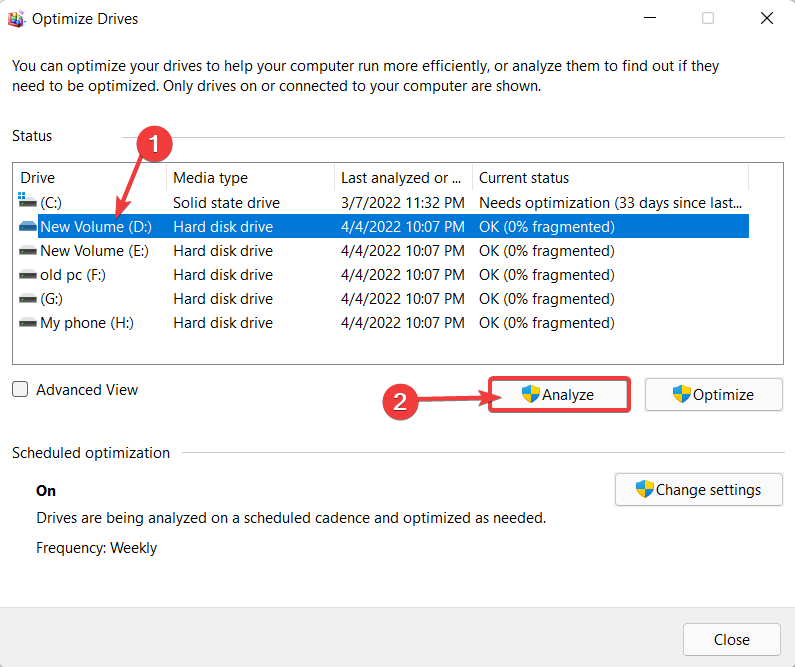Click the My phone (H:) drive icon
Screen dimensions: 795x667
[27, 323]
